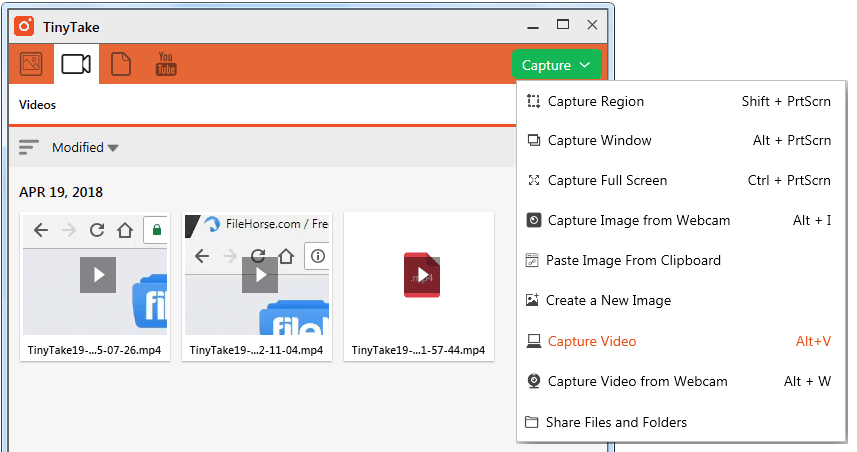
Task: Play the FileHorse.com video thumbnail
Action: 259,275
